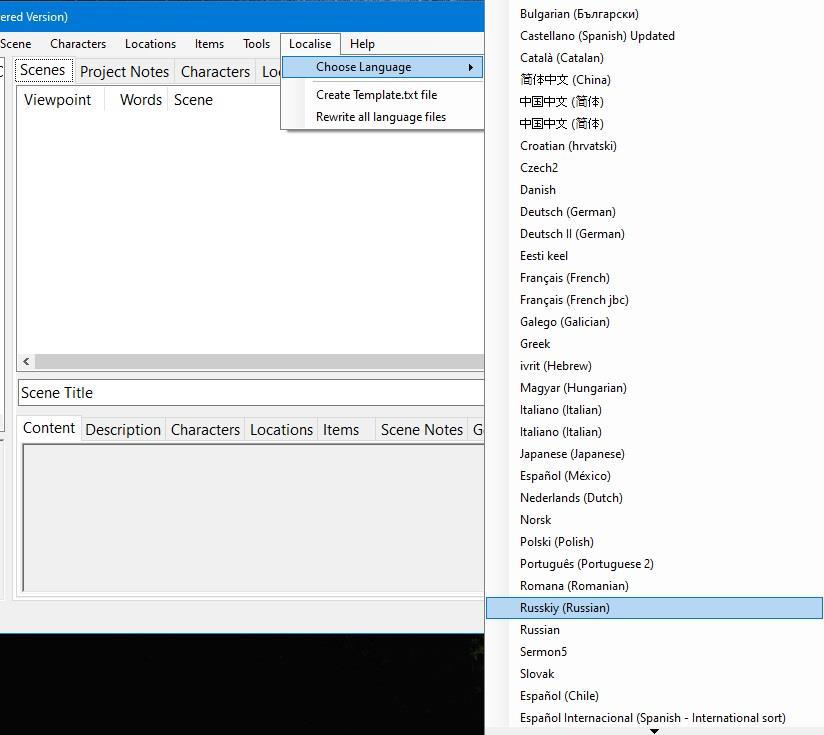Screen dimensions: 824x735
Task: Click Create Template.txt file option
Action: point(376,95)
